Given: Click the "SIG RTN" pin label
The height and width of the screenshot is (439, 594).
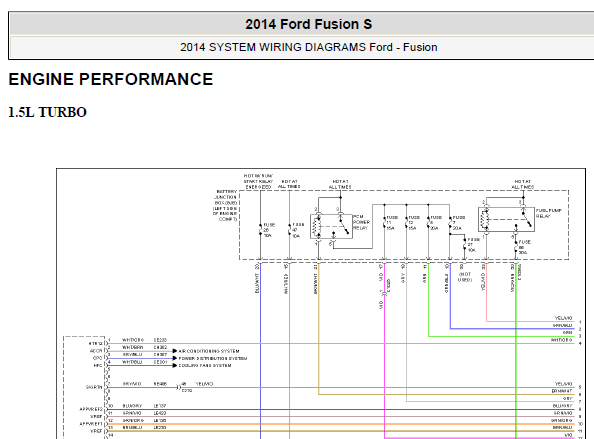Looking at the screenshot, I should tap(94, 387).
